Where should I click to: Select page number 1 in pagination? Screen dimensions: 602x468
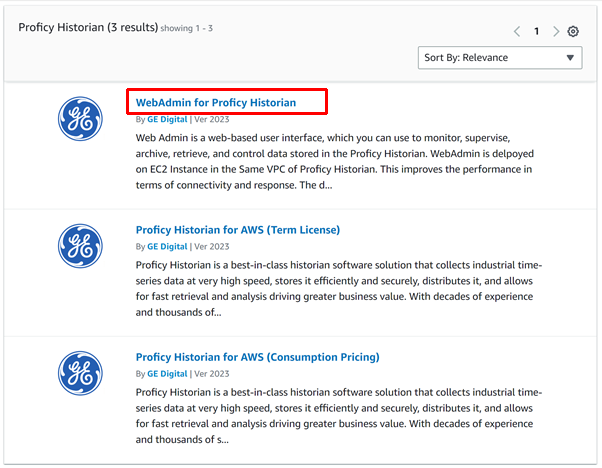click(536, 31)
